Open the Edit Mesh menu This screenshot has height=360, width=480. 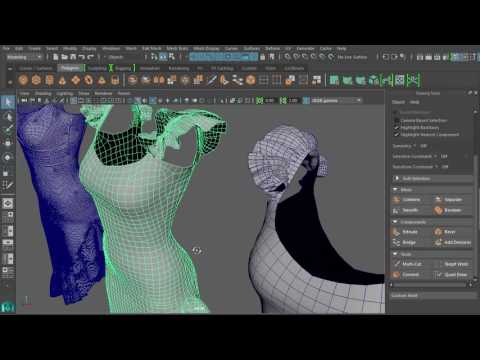152,48
